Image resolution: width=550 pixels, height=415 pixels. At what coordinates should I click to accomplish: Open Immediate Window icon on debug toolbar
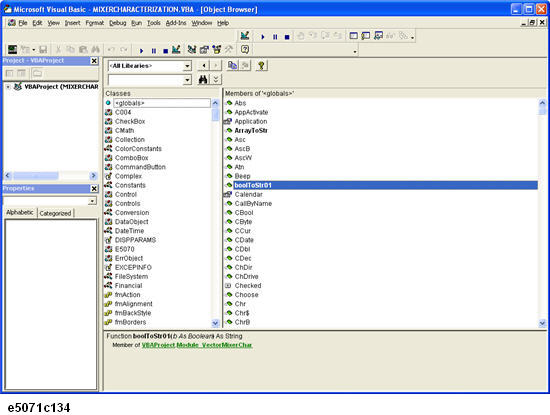[x=366, y=36]
